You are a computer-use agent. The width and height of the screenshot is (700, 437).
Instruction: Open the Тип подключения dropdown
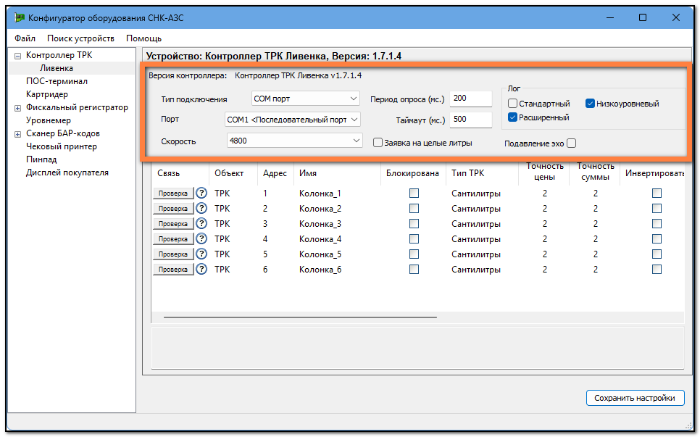click(305, 99)
